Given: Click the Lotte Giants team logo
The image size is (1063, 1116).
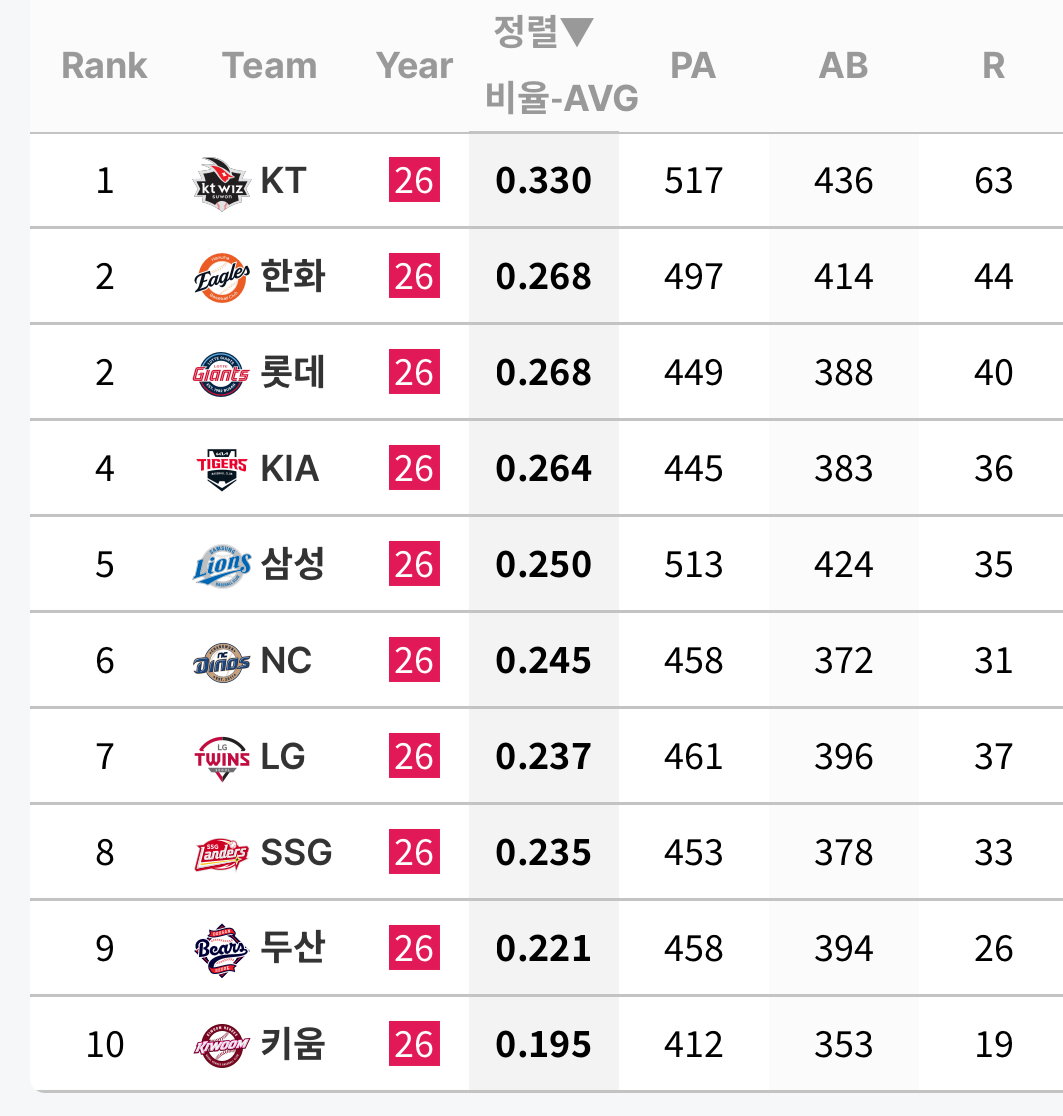Looking at the screenshot, I should [221, 373].
